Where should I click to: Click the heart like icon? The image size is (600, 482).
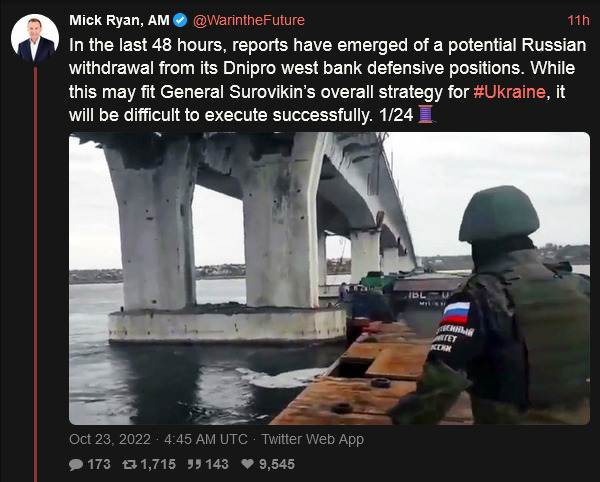click(248, 464)
